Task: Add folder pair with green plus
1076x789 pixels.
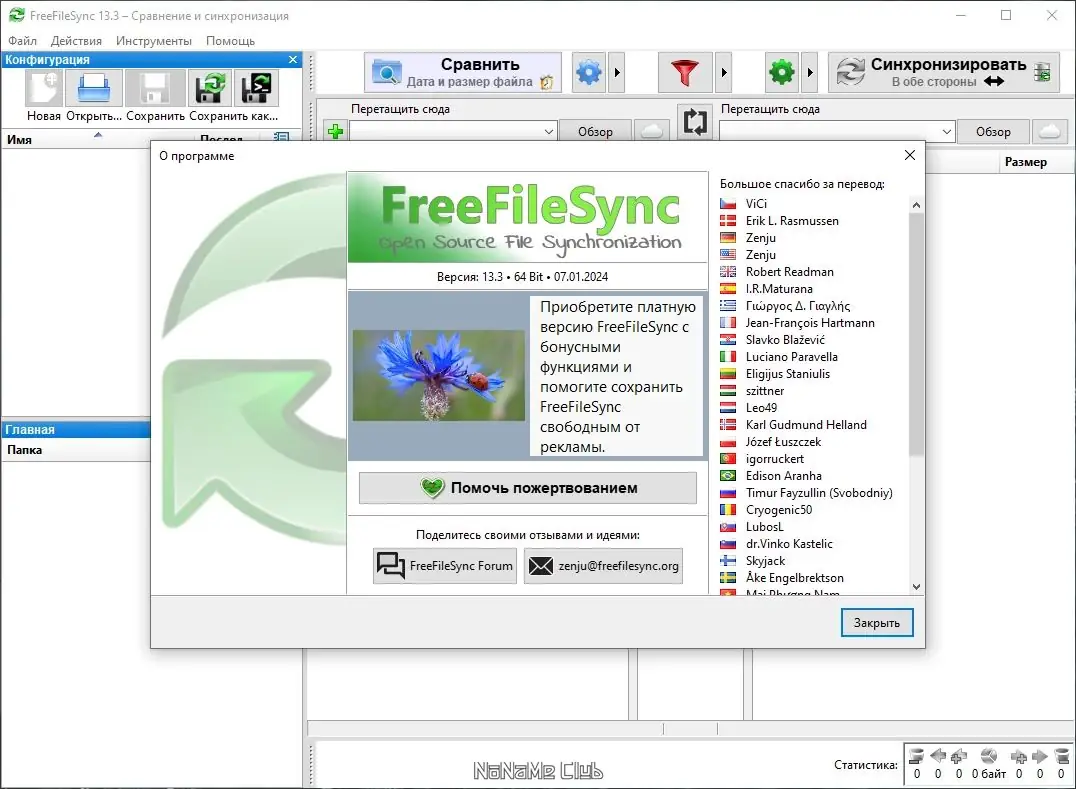Action: (x=336, y=131)
